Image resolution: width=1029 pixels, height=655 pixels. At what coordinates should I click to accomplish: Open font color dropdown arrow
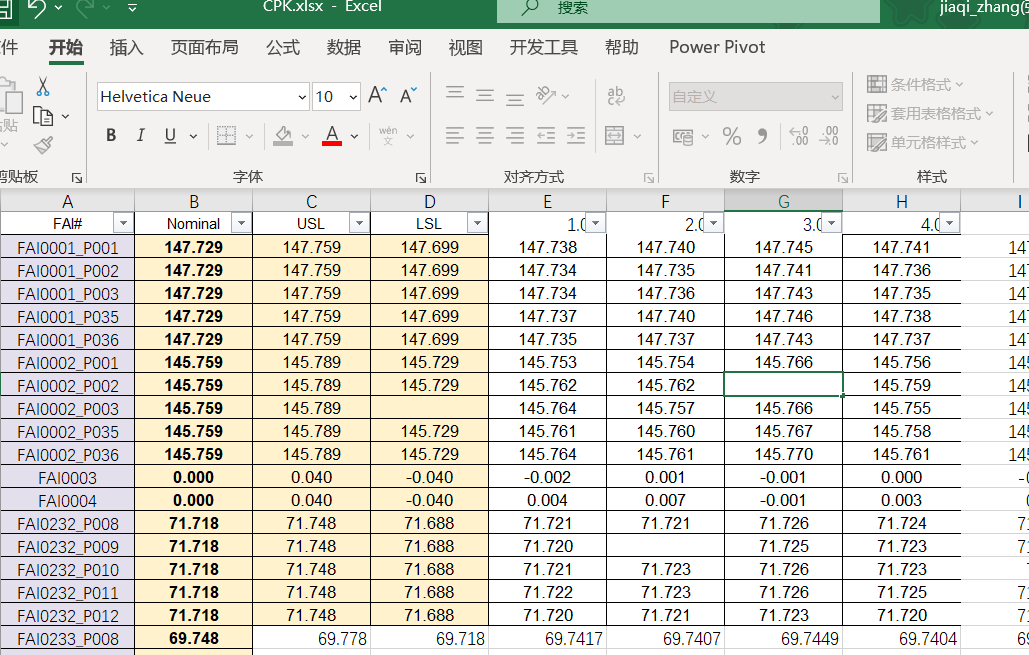pos(354,137)
